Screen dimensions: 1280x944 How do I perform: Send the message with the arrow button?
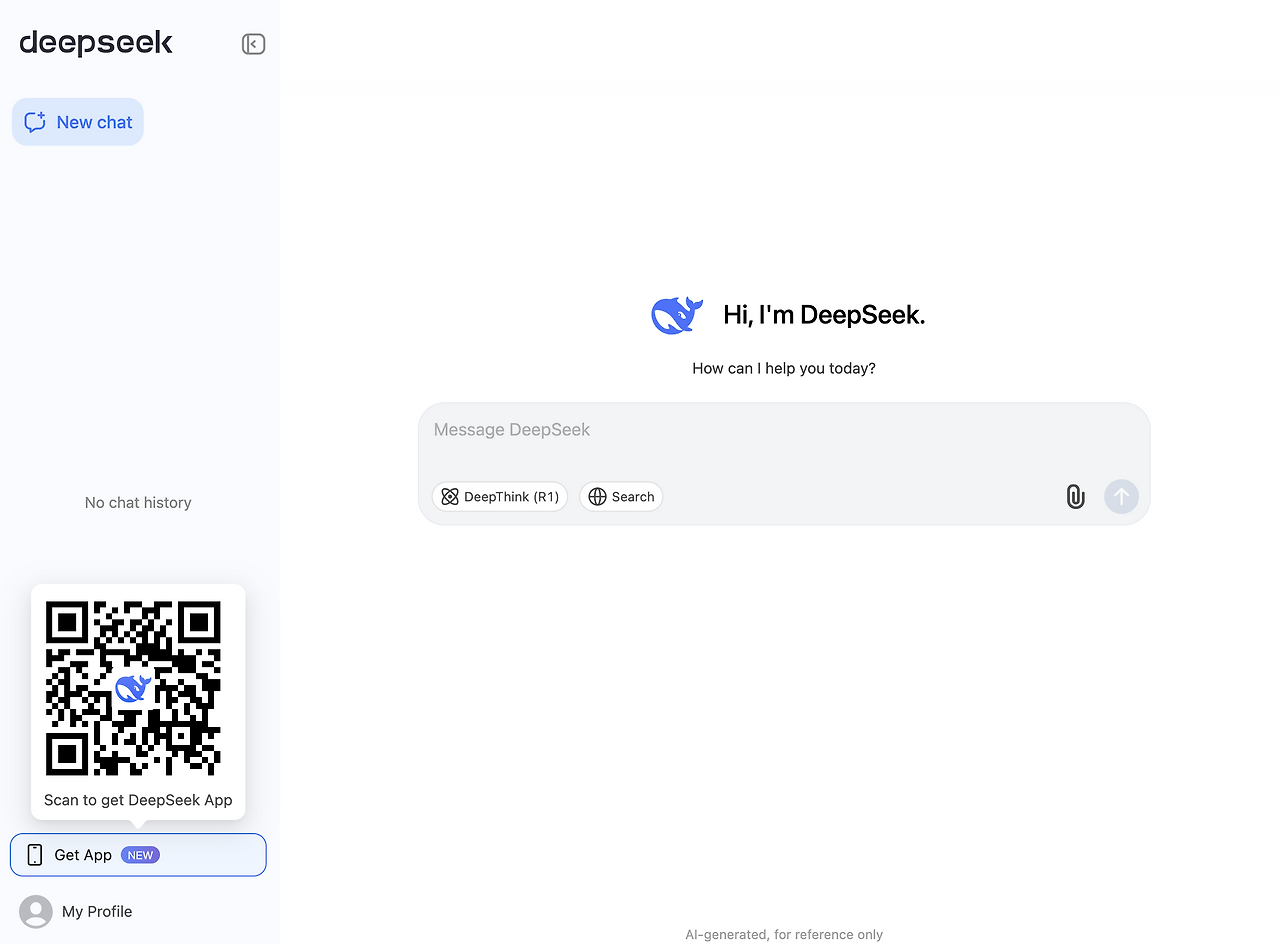pyautogui.click(x=1121, y=496)
